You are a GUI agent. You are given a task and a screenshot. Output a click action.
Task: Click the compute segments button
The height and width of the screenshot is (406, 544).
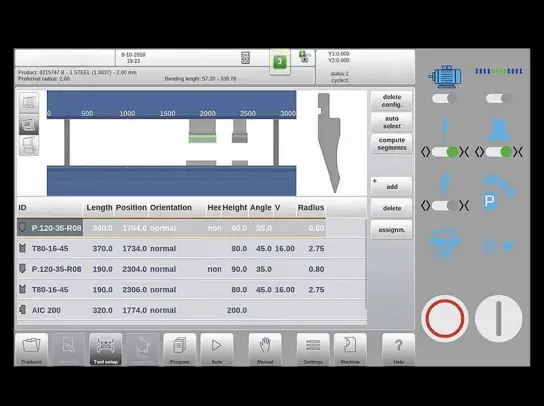pos(392,144)
